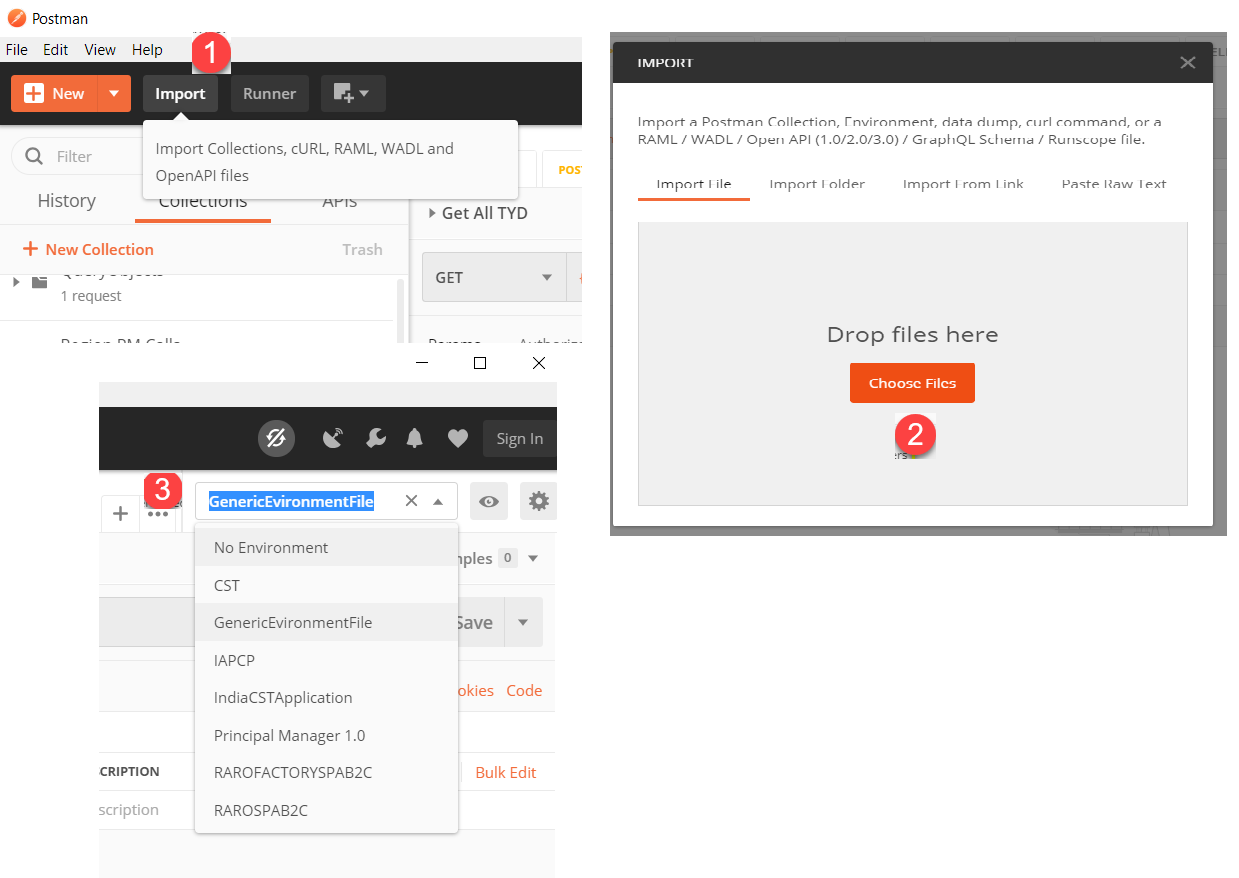Open the Edit menu
The height and width of the screenshot is (878, 1239).
coord(56,49)
